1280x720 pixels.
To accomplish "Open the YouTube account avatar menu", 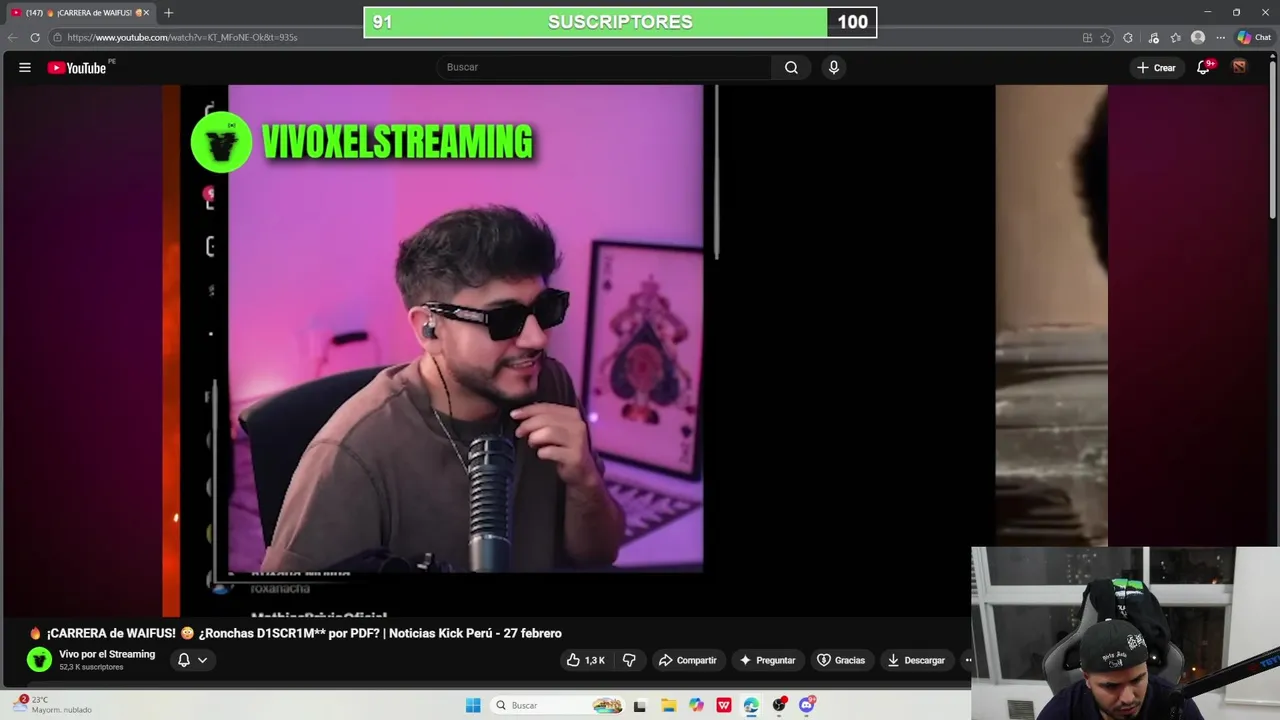I will [1239, 67].
